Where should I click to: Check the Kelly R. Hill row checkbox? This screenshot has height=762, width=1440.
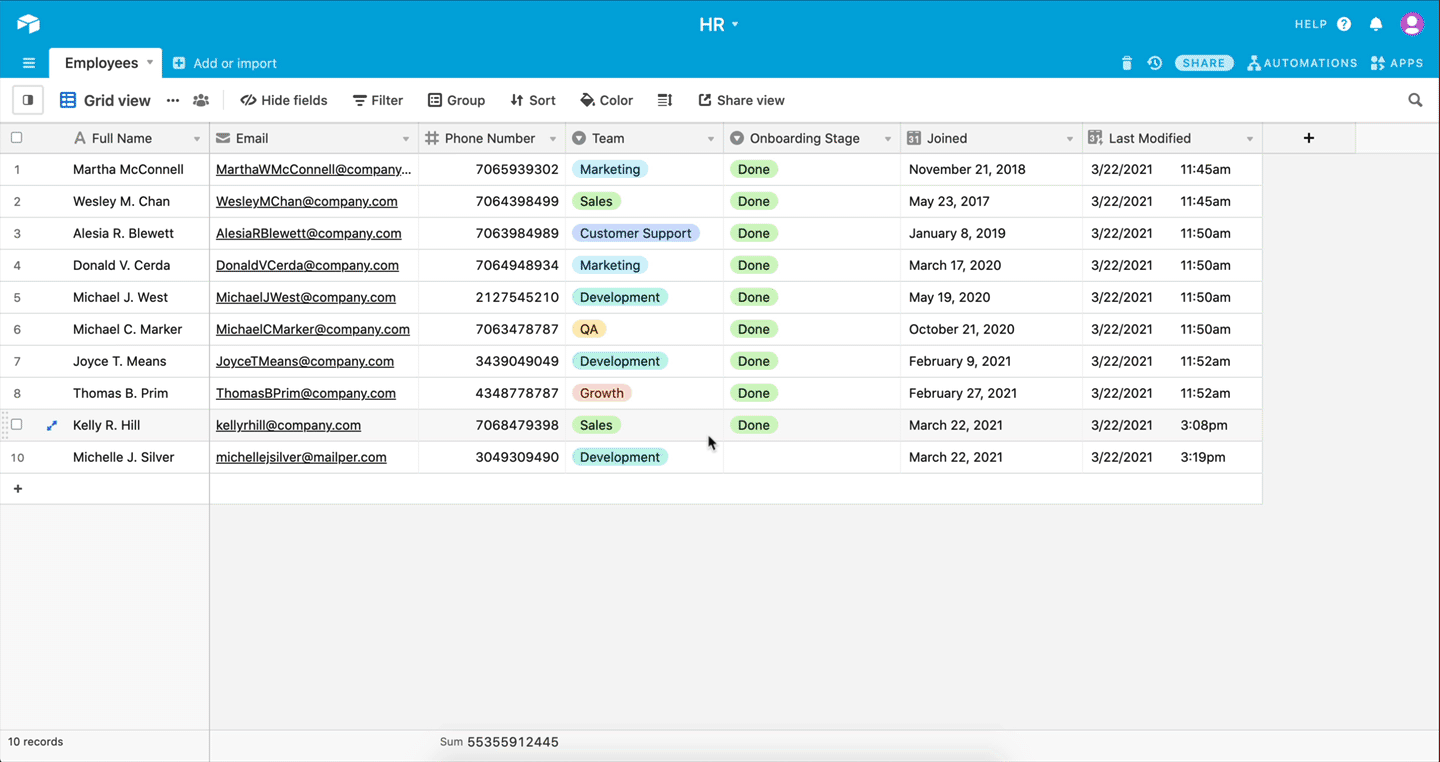tap(16, 425)
